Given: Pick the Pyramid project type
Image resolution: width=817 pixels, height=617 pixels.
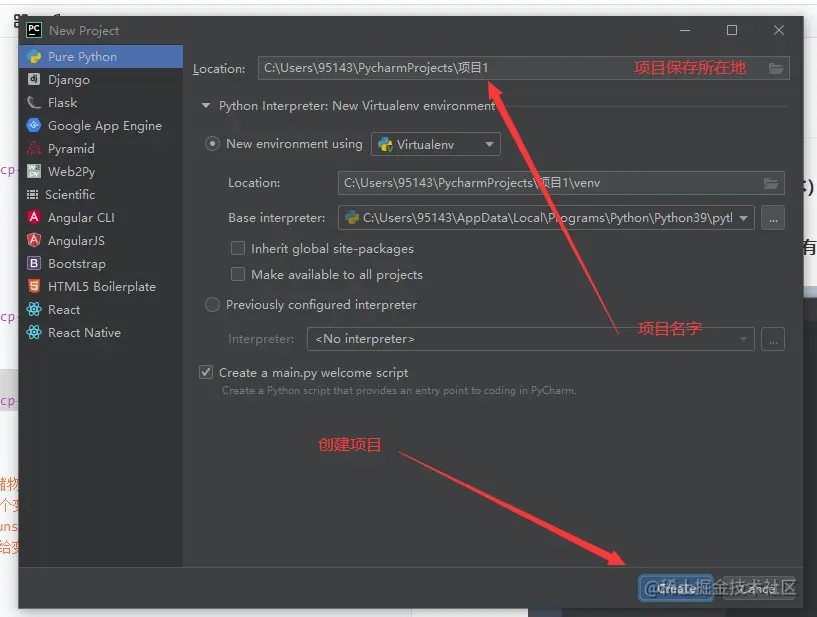Looking at the screenshot, I should pyautogui.click(x=101, y=148).
